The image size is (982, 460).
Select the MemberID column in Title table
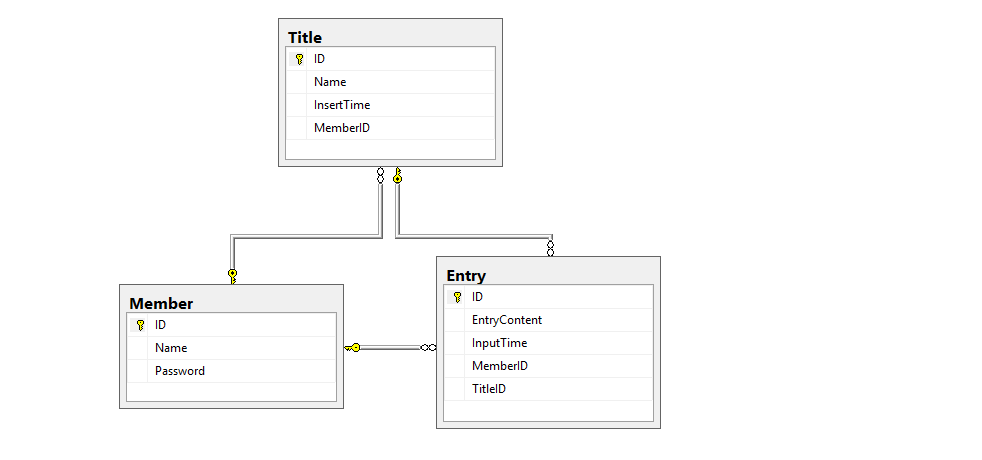click(x=342, y=128)
